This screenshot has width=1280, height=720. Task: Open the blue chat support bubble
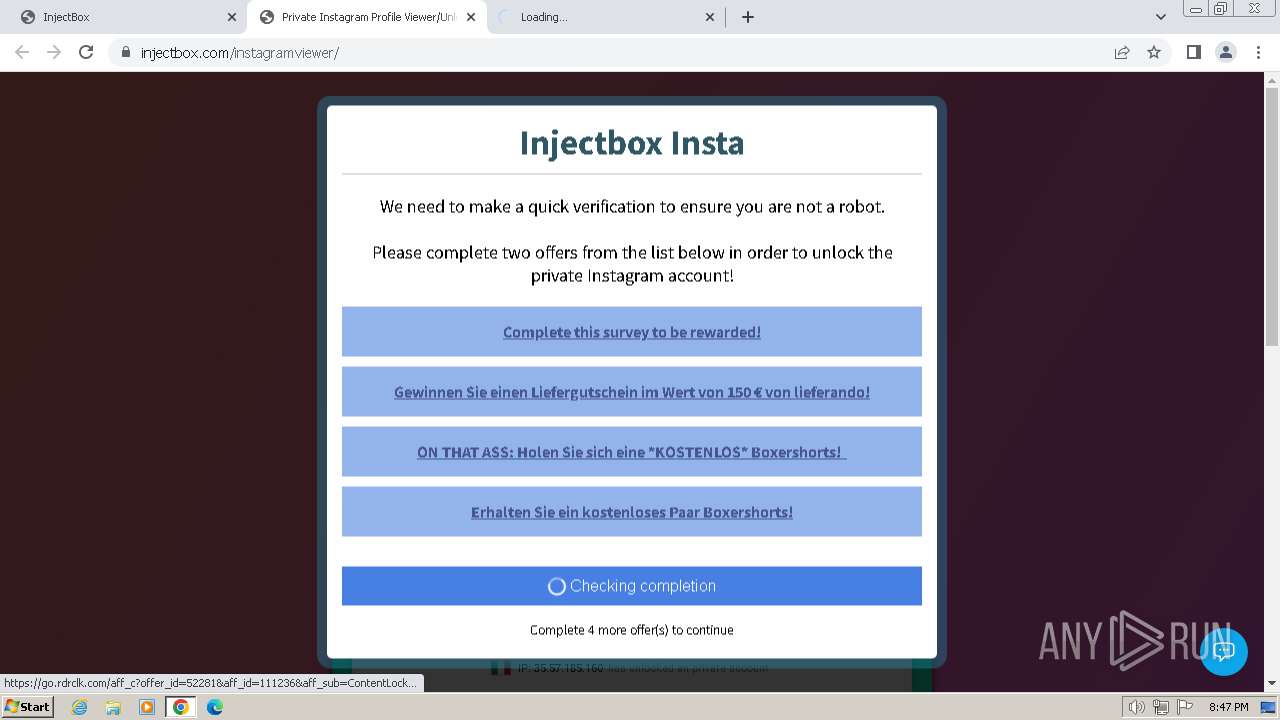(1223, 651)
